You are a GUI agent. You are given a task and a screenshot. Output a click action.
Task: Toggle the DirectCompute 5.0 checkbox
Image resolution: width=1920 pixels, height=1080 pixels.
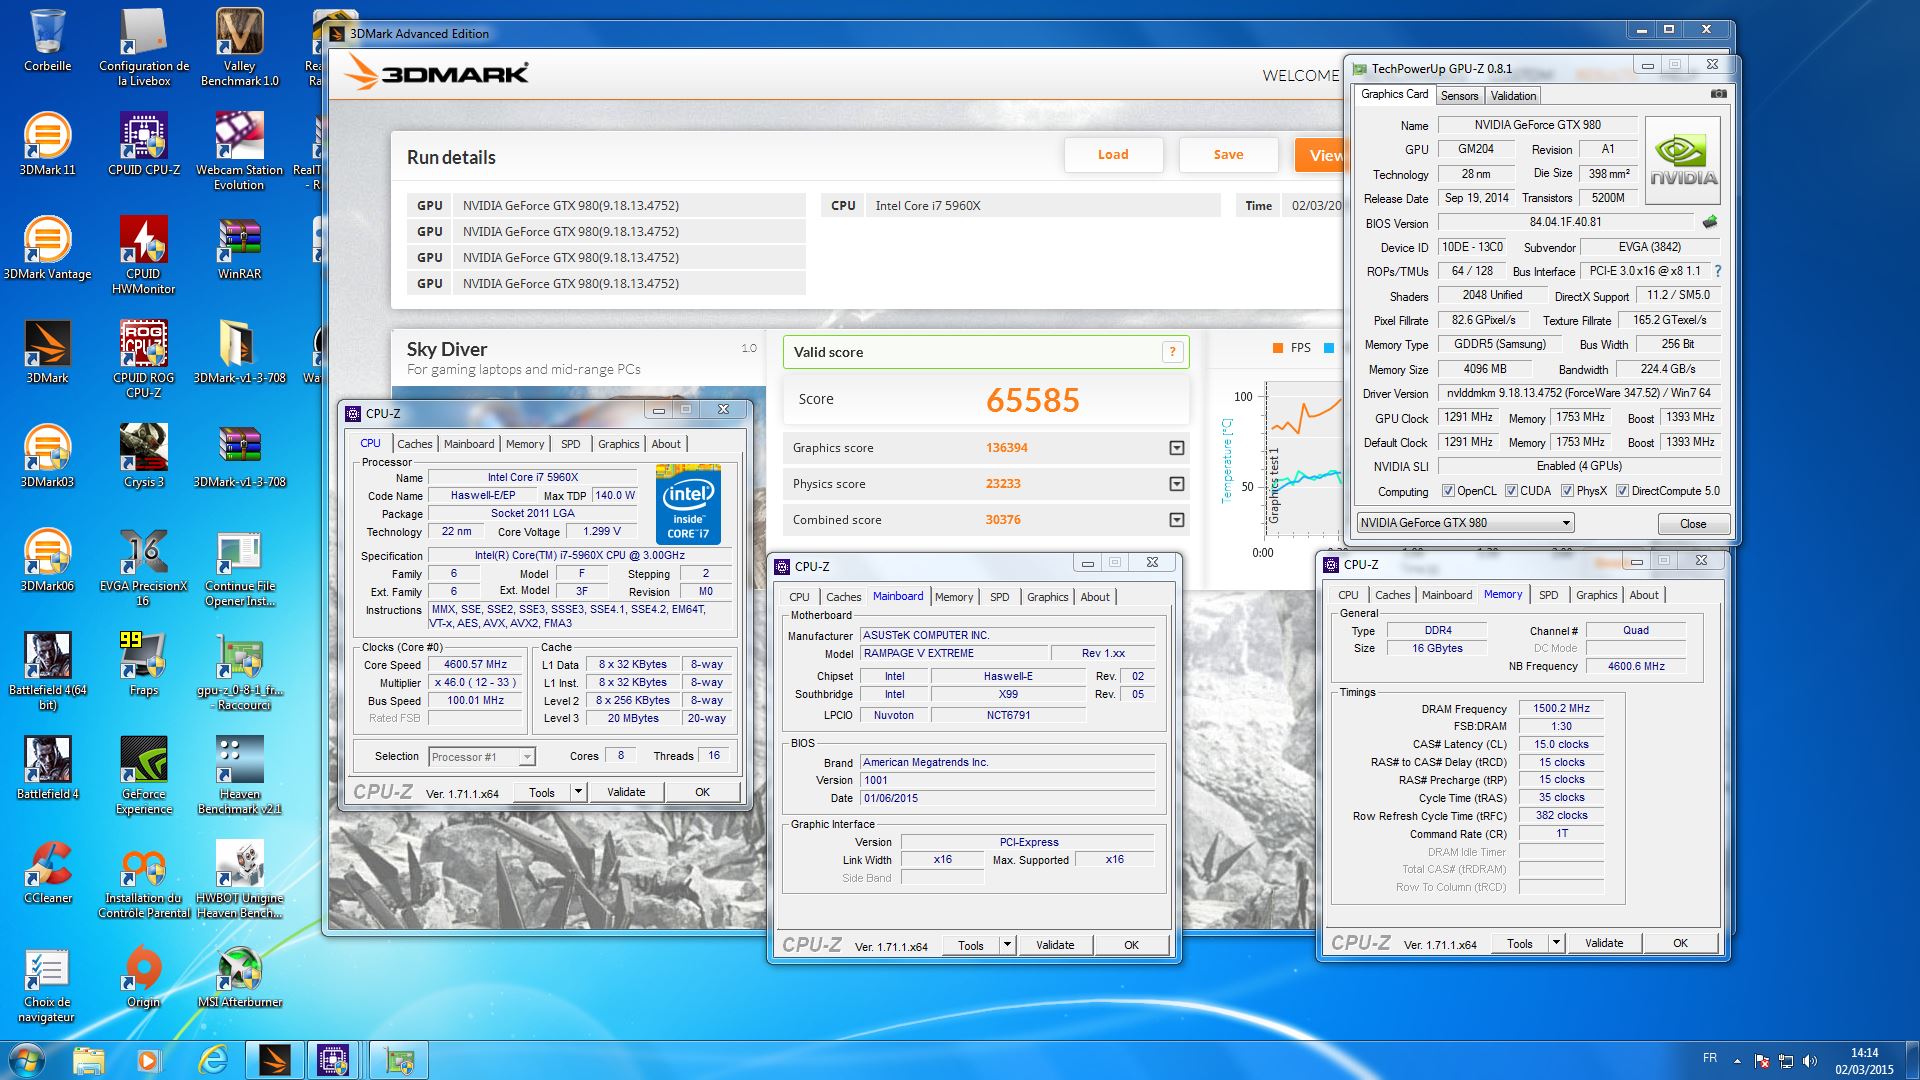(x=1622, y=491)
